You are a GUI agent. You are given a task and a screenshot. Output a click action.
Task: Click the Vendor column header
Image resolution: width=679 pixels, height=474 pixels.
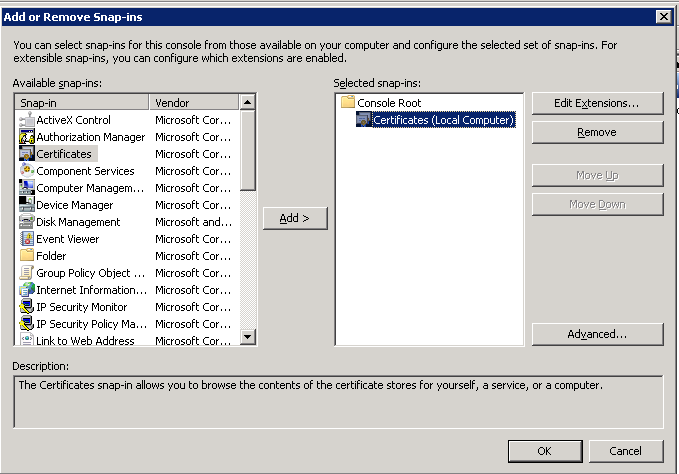point(194,103)
